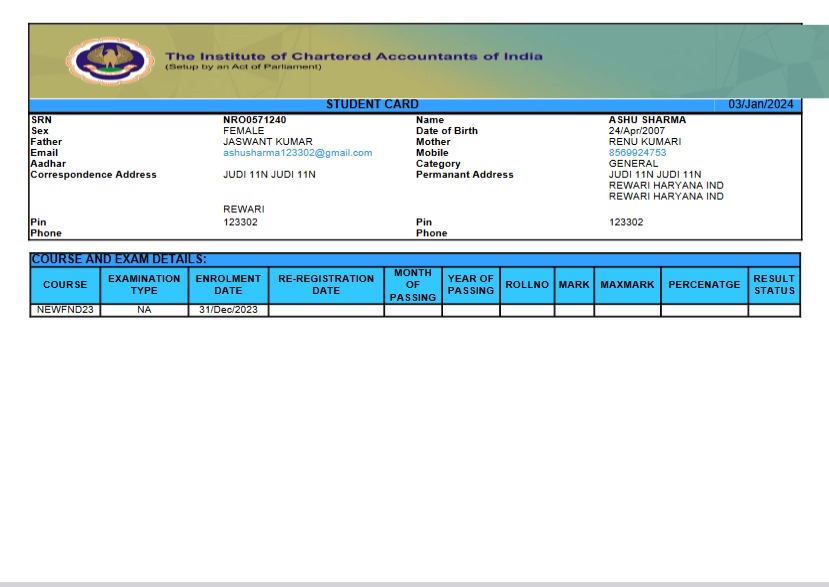Click the MONTH OF PASSING column header
The width and height of the screenshot is (829, 587).
click(x=413, y=285)
